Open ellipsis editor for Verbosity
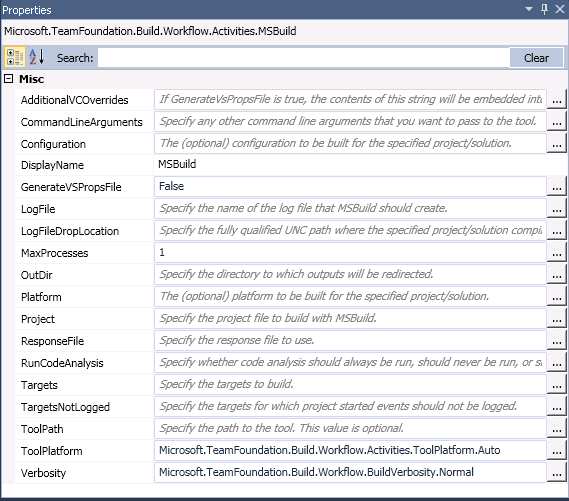Image resolution: width=569 pixels, height=501 pixels. click(x=557, y=473)
